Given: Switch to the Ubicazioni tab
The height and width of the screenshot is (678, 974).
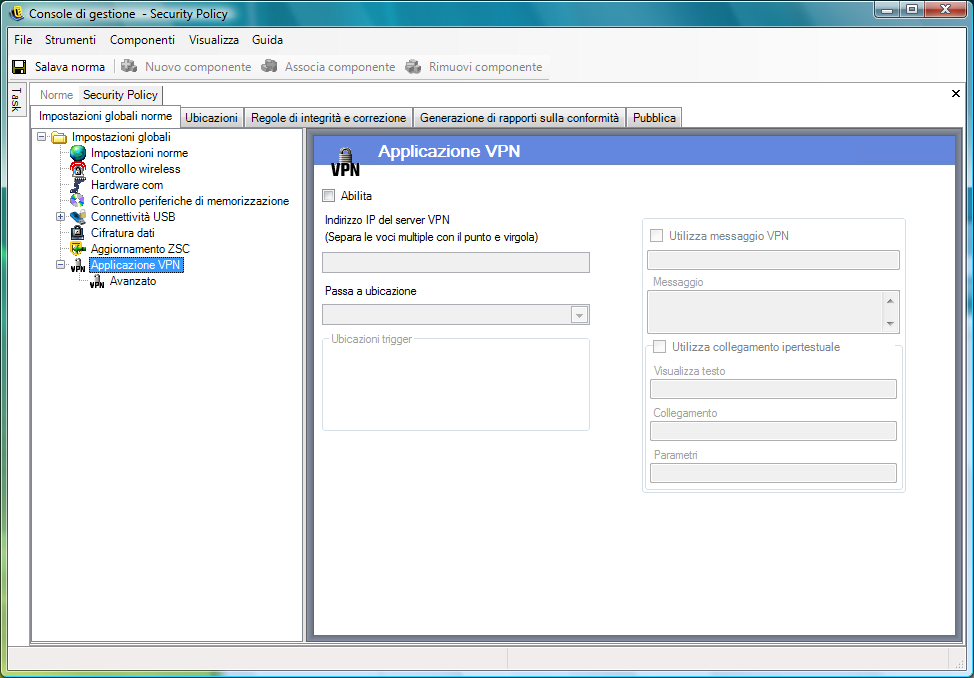Looking at the screenshot, I should 211,117.
